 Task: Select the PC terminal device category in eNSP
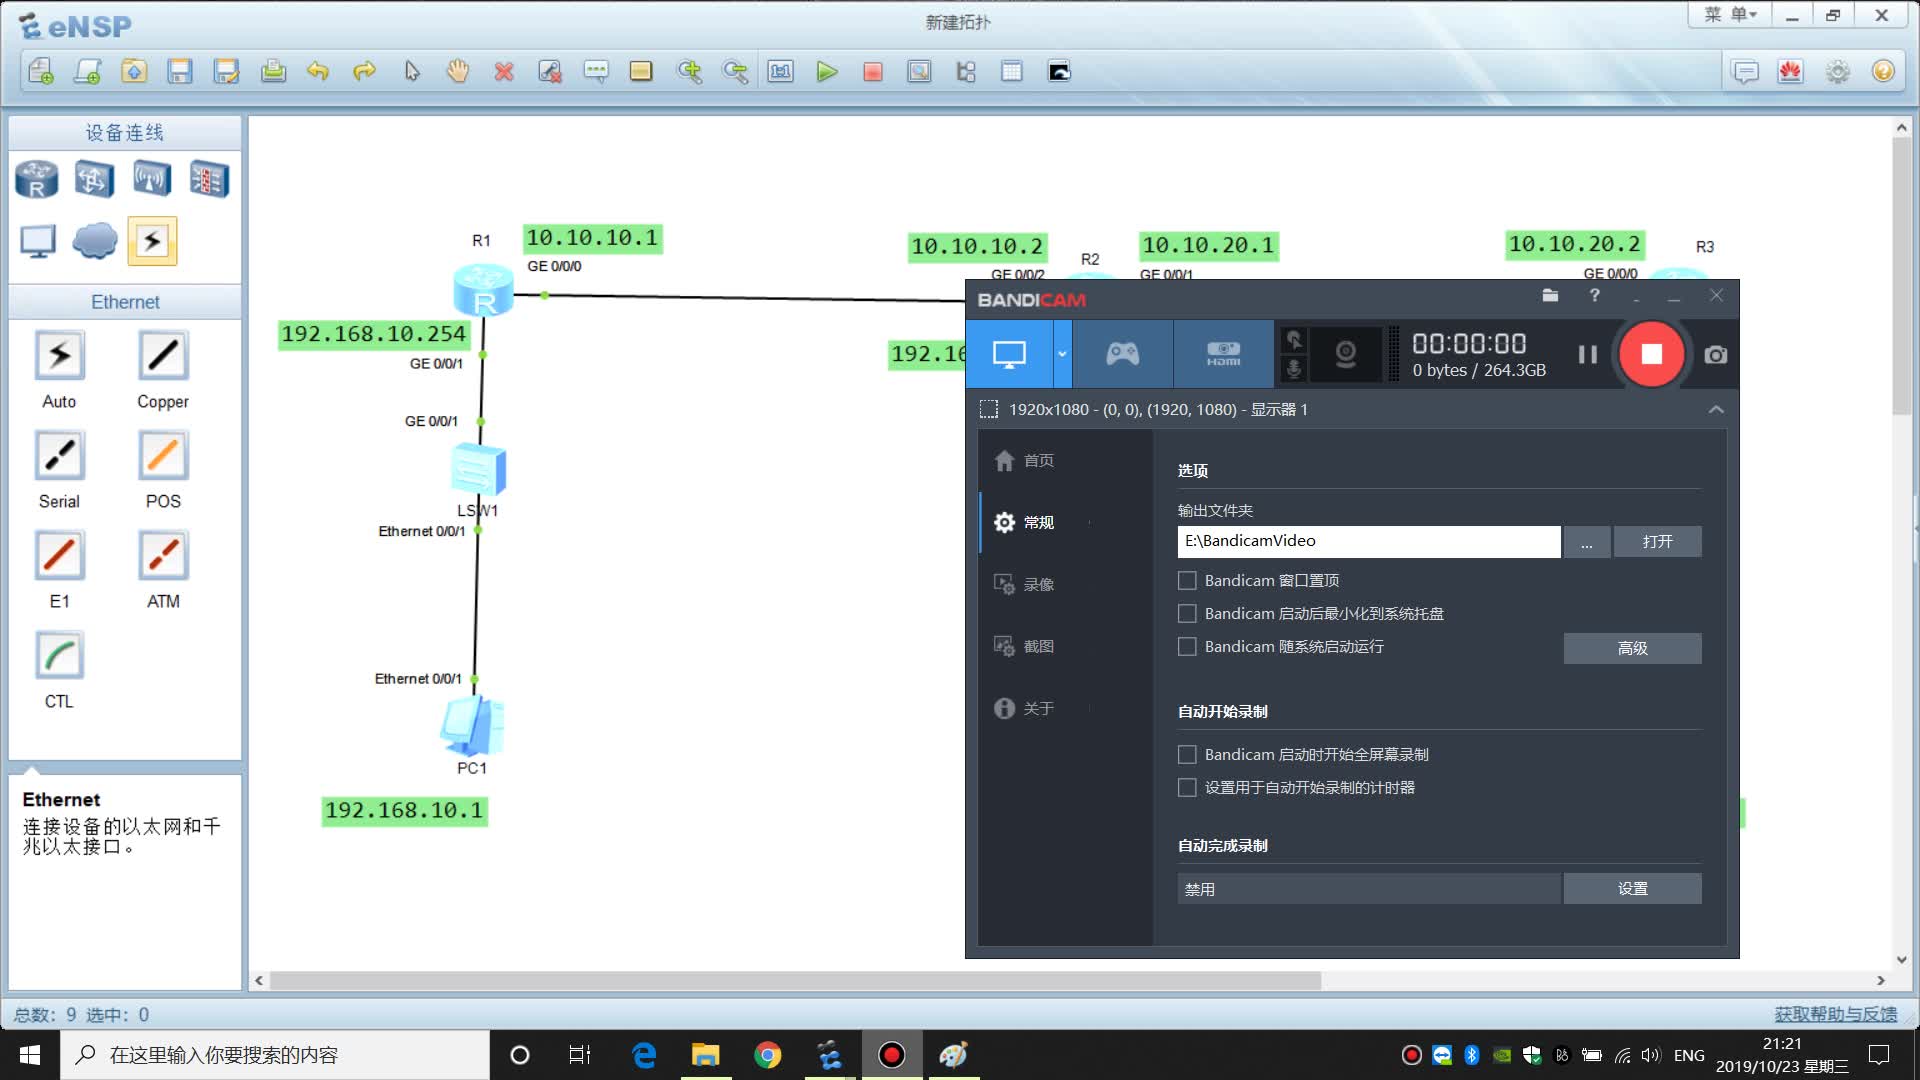pyautogui.click(x=38, y=241)
